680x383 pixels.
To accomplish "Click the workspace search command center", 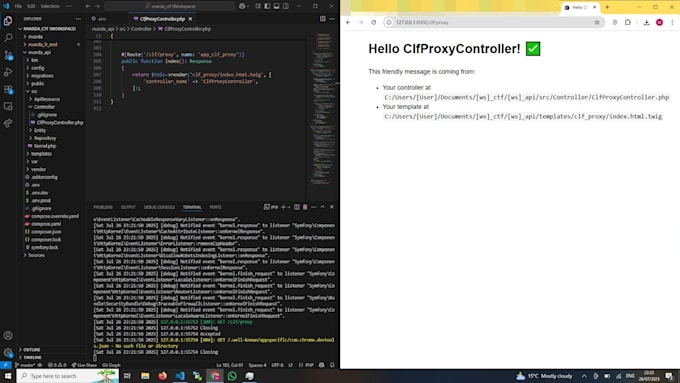I will pos(170,6).
